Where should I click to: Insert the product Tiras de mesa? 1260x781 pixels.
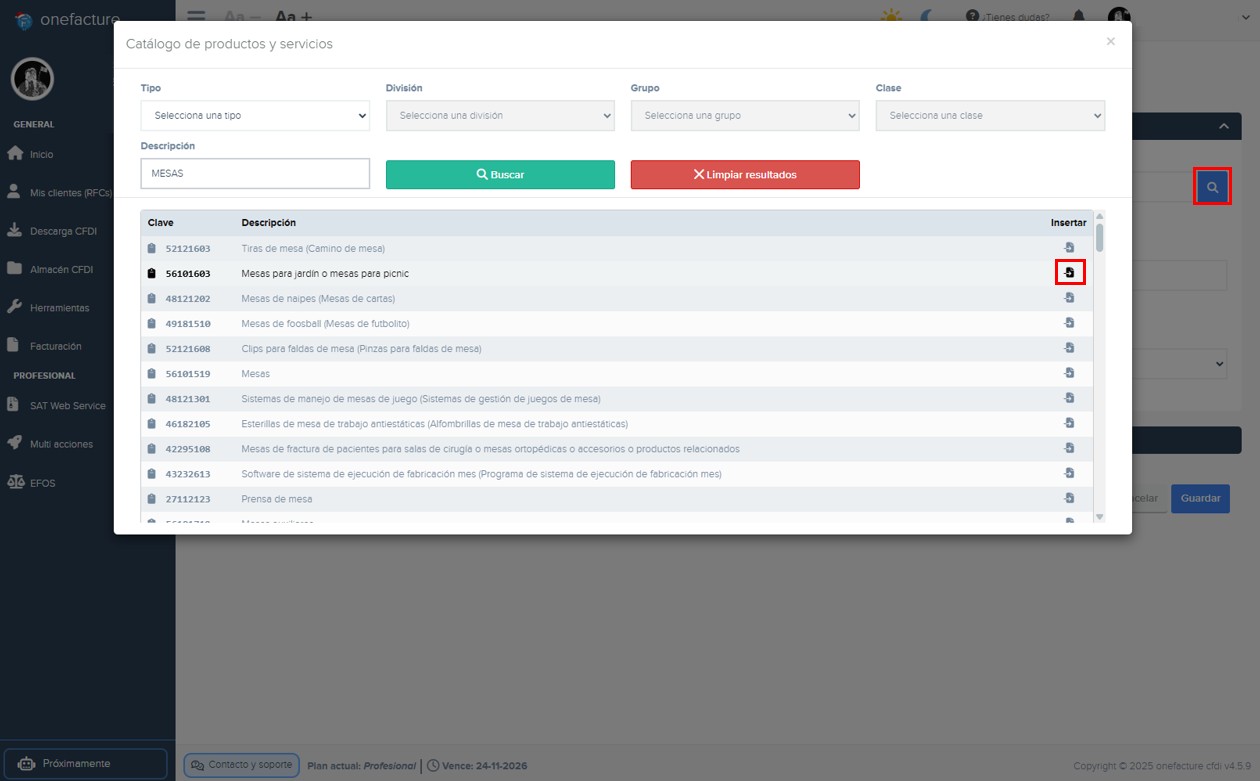point(1069,248)
